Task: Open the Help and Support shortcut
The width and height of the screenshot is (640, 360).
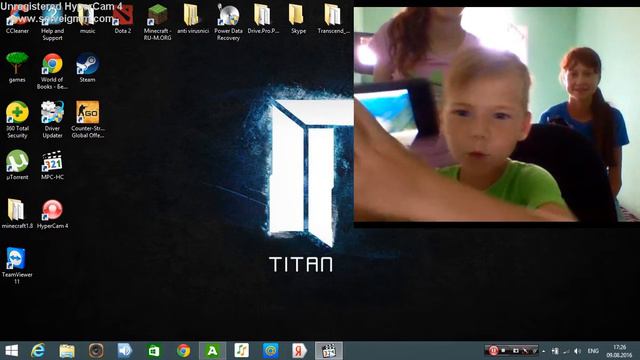Action: tap(52, 23)
